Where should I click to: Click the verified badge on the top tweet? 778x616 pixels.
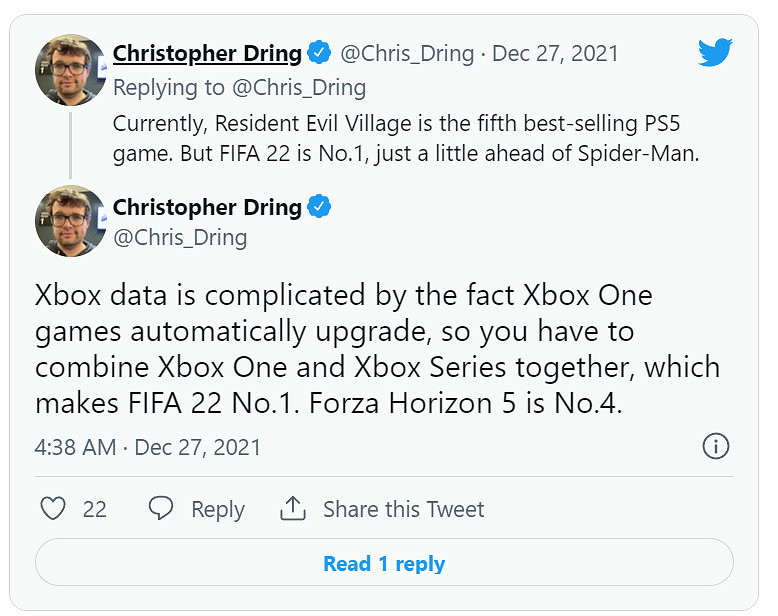[x=320, y=53]
